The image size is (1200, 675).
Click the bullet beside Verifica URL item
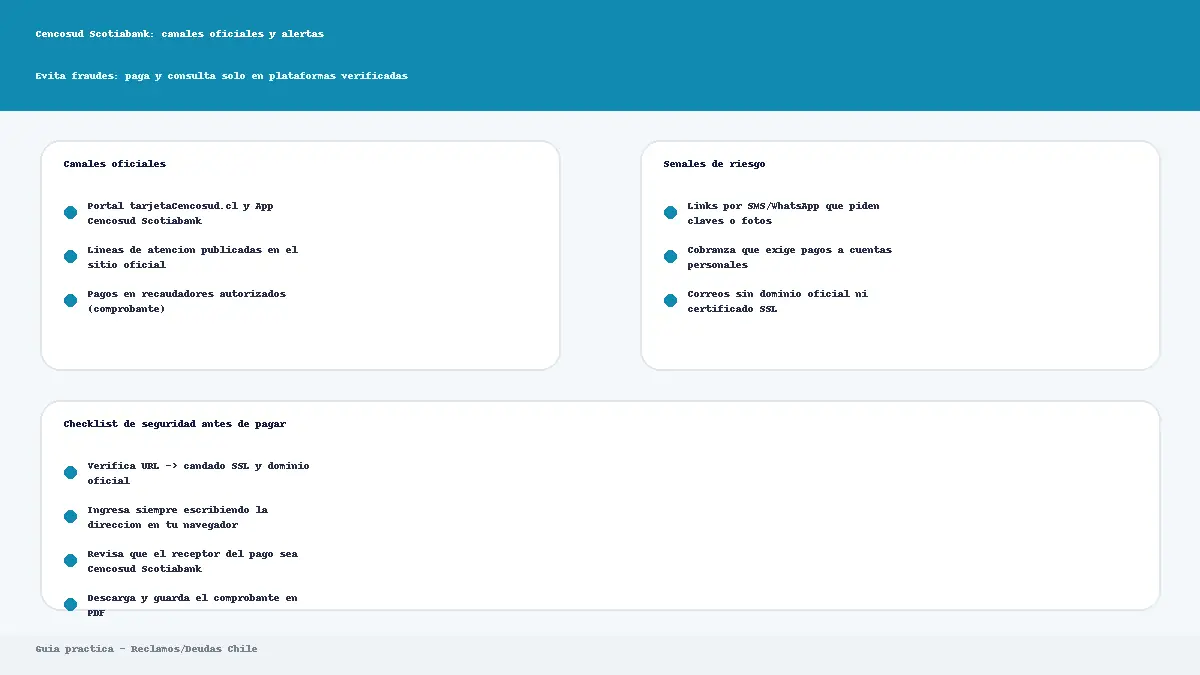[x=70, y=473]
